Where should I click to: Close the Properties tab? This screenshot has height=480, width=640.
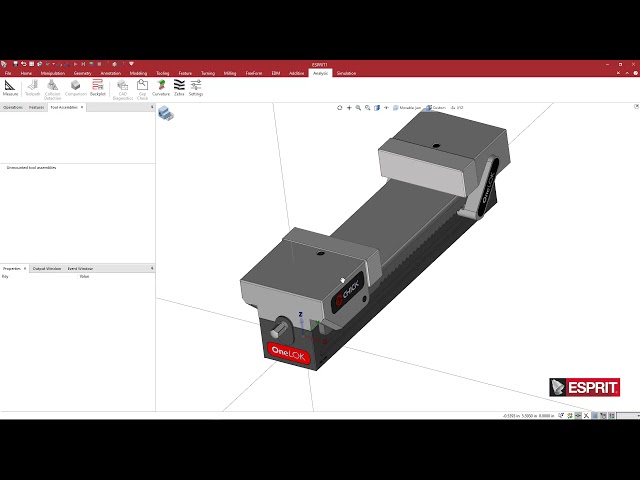25,269
